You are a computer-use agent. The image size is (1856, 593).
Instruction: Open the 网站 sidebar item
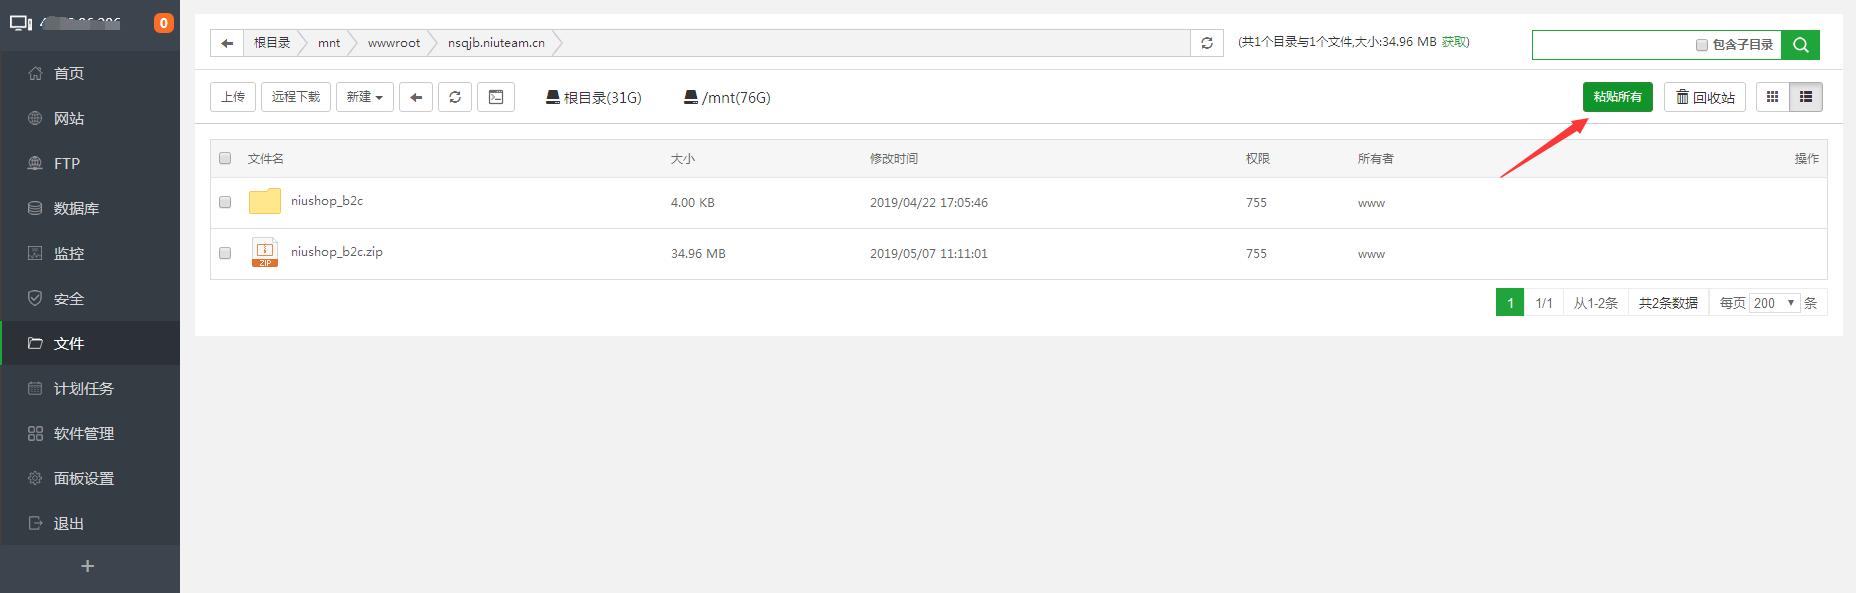coord(90,118)
